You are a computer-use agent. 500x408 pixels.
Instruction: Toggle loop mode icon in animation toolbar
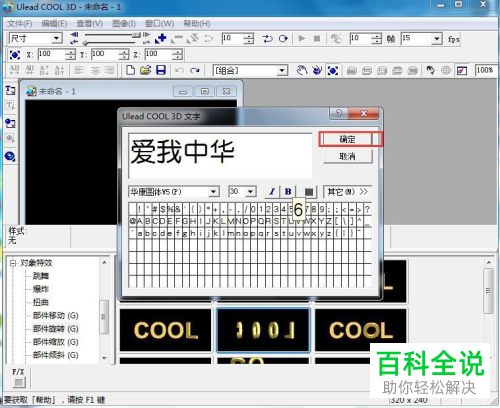[283, 39]
